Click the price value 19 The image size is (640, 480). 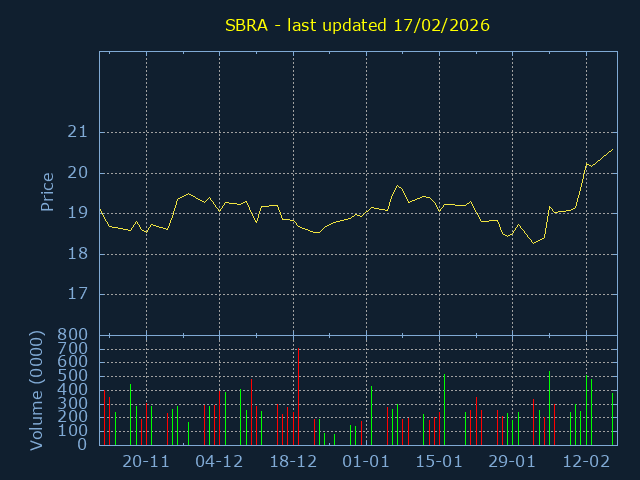point(78,213)
